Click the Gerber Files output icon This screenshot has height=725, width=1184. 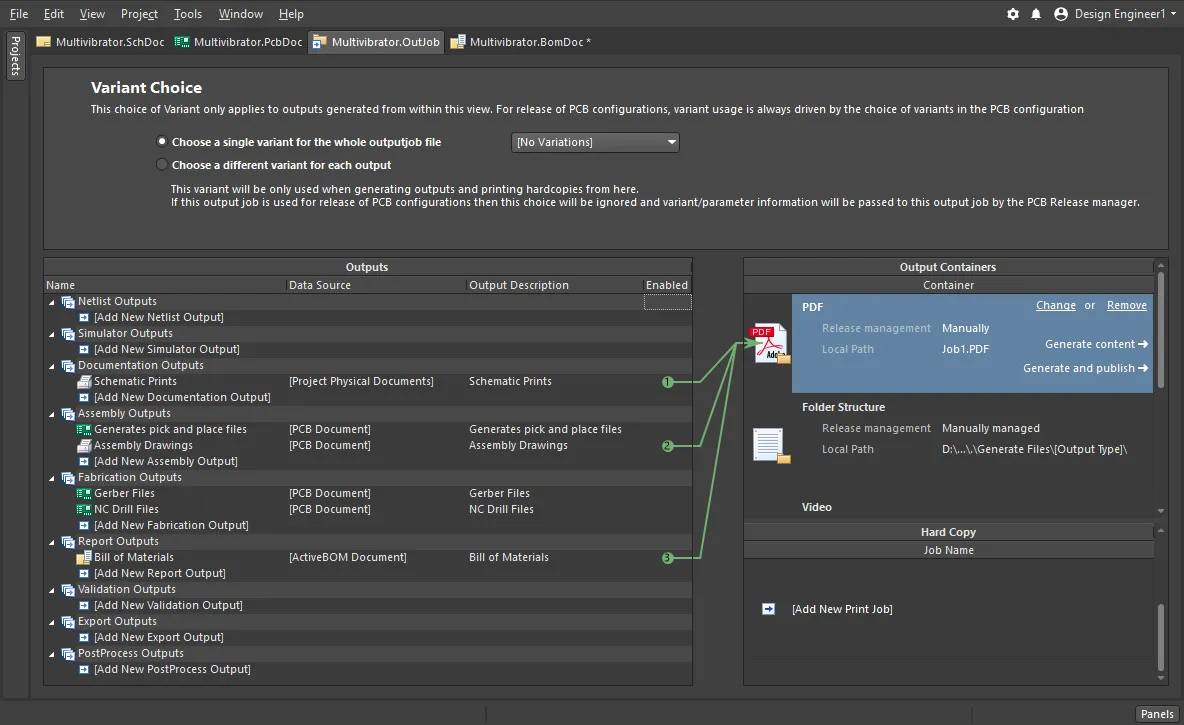(84, 493)
